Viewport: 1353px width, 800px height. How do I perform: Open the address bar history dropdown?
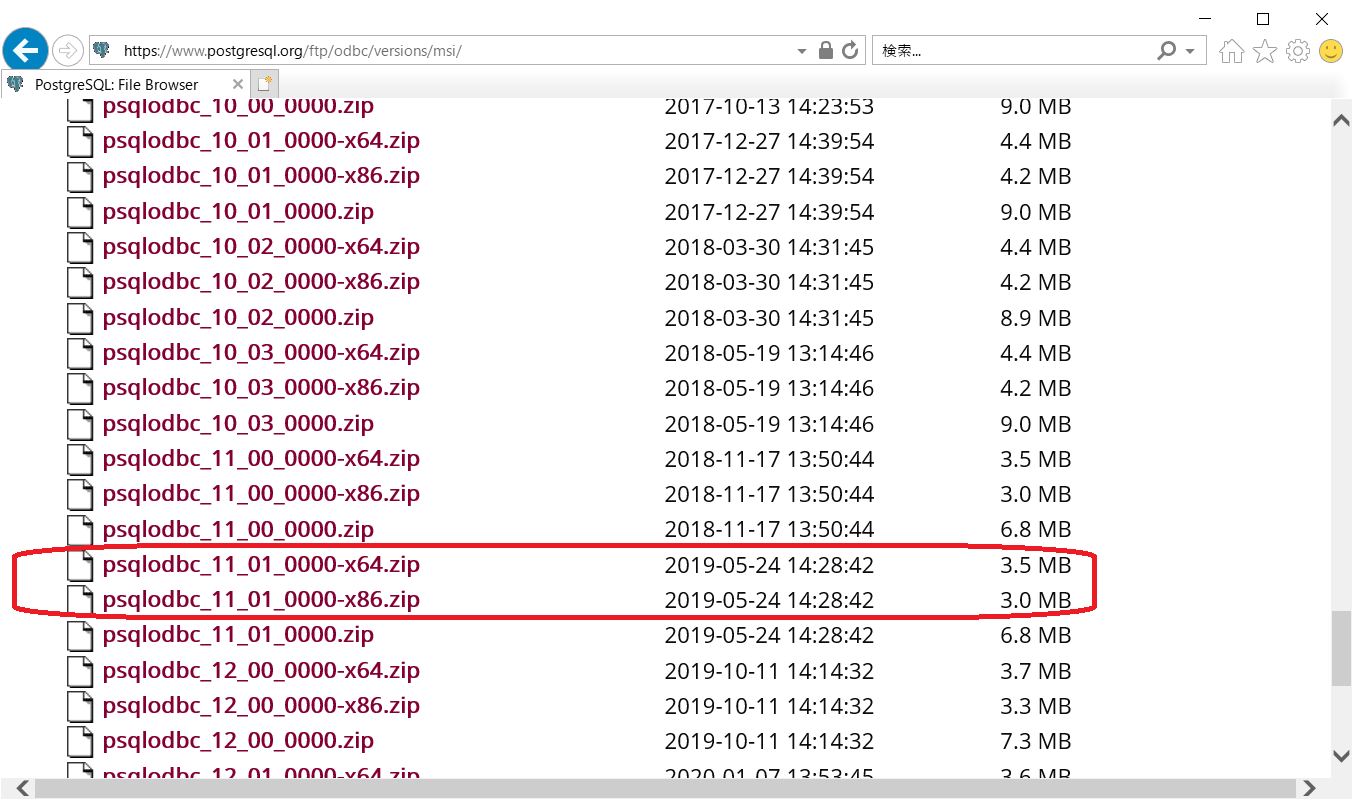[x=802, y=51]
